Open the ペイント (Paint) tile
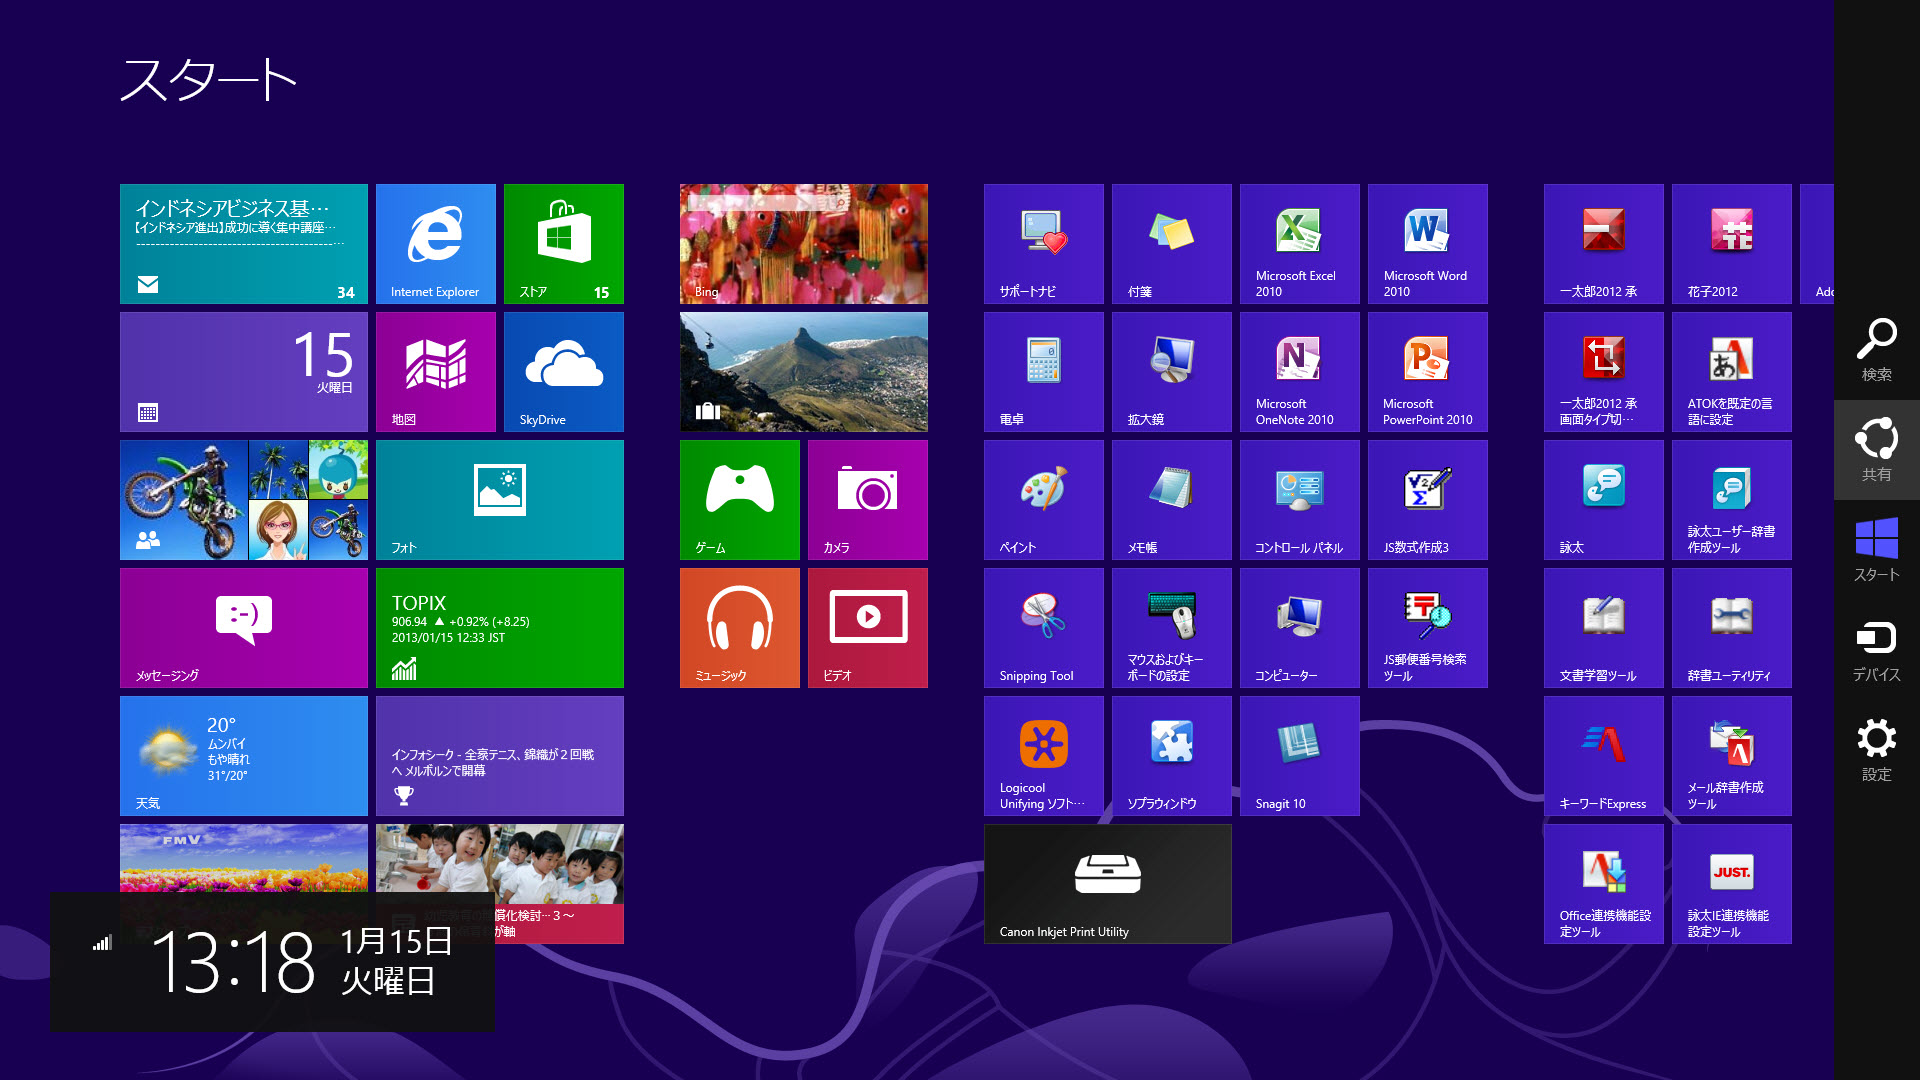 click(1043, 499)
